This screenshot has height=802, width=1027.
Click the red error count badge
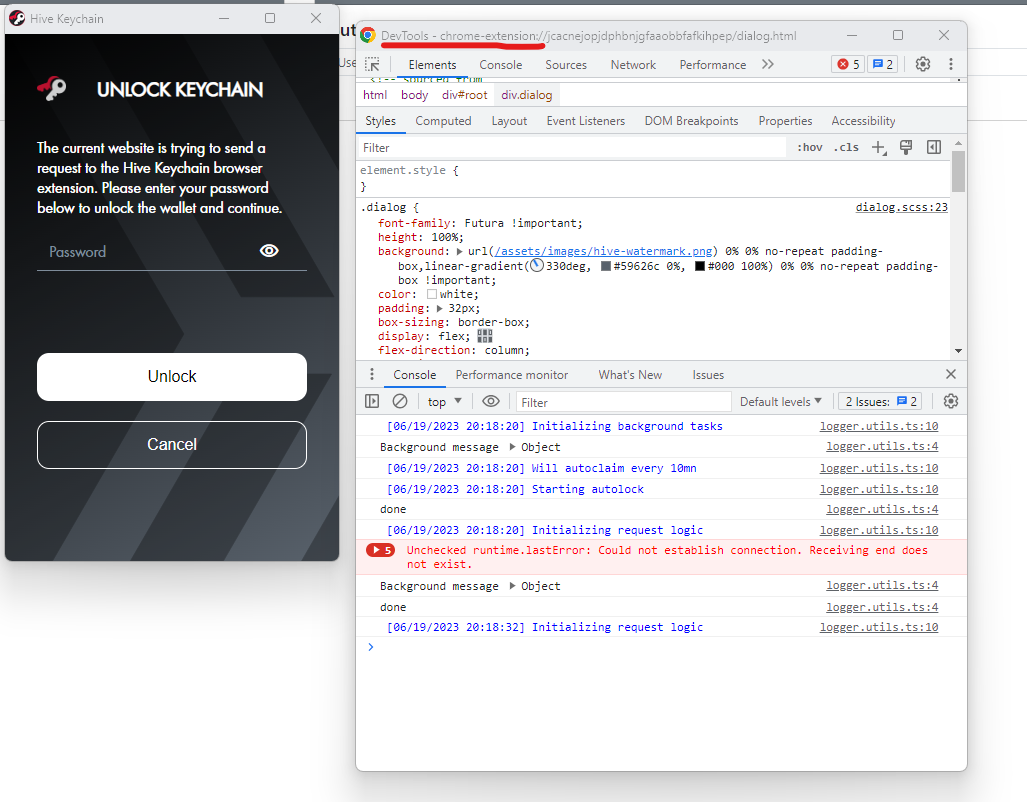[848, 64]
